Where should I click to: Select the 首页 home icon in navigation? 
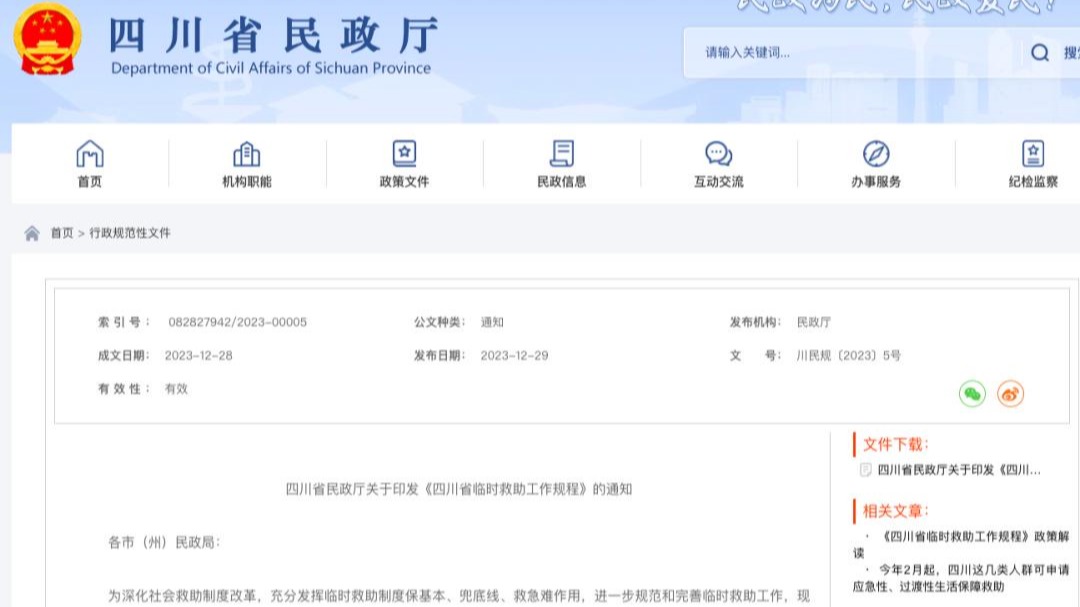89,155
